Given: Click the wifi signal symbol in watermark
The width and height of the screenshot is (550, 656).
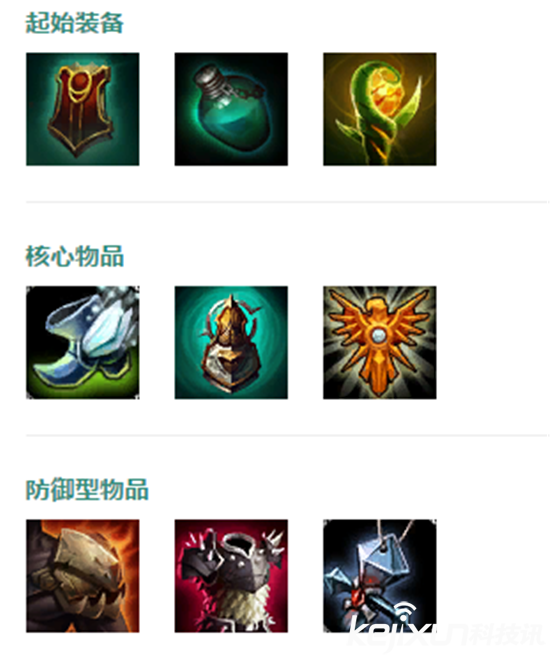Looking at the screenshot, I should [404, 612].
